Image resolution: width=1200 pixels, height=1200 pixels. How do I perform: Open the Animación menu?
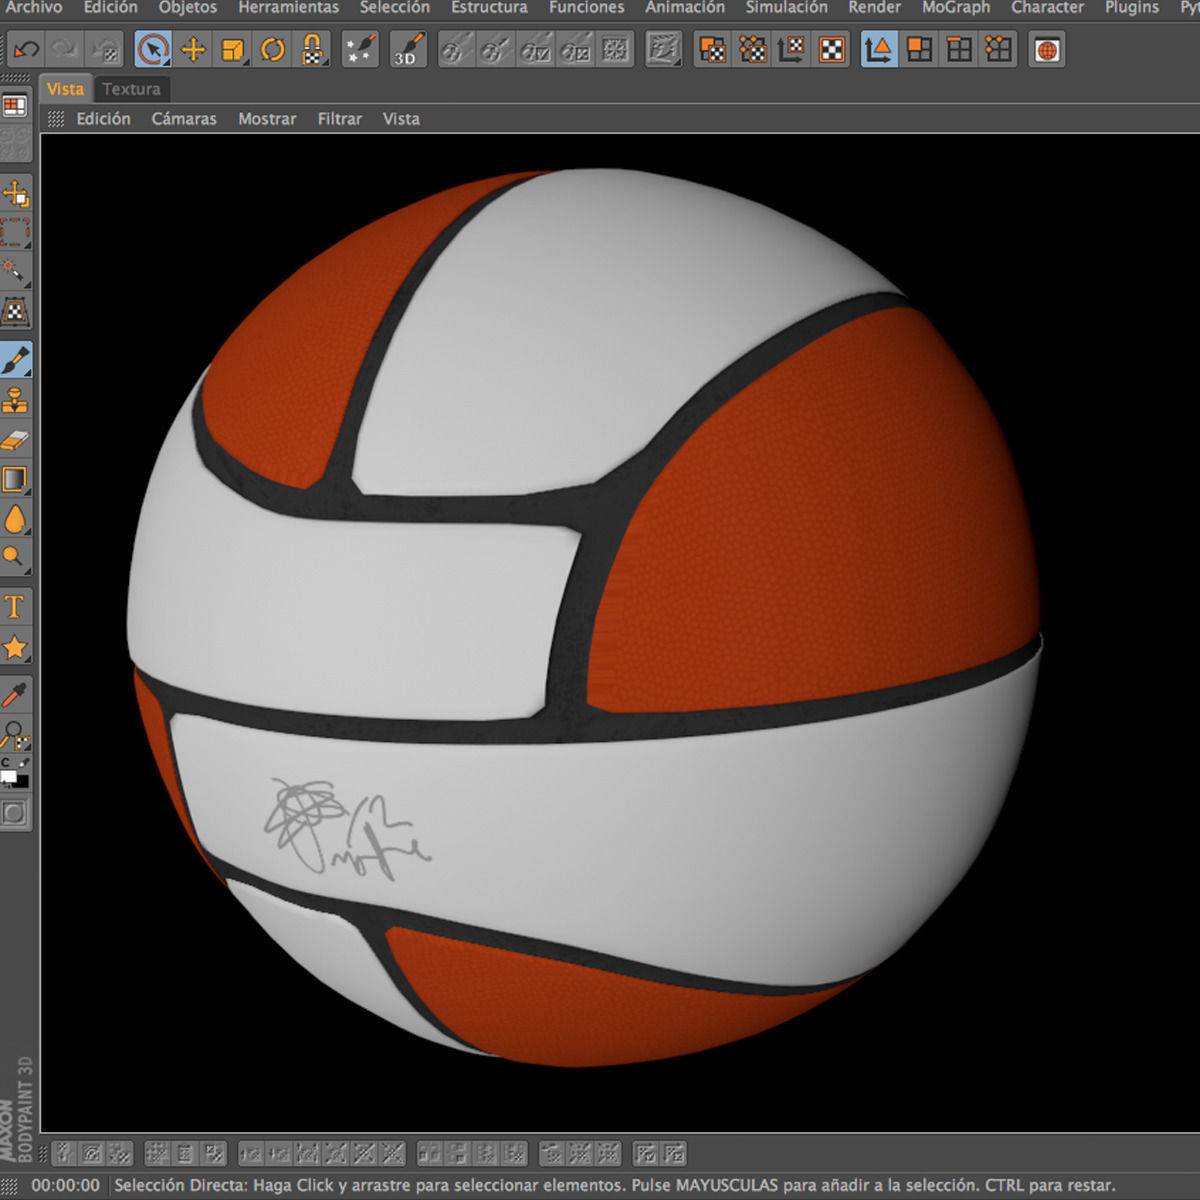pos(685,8)
